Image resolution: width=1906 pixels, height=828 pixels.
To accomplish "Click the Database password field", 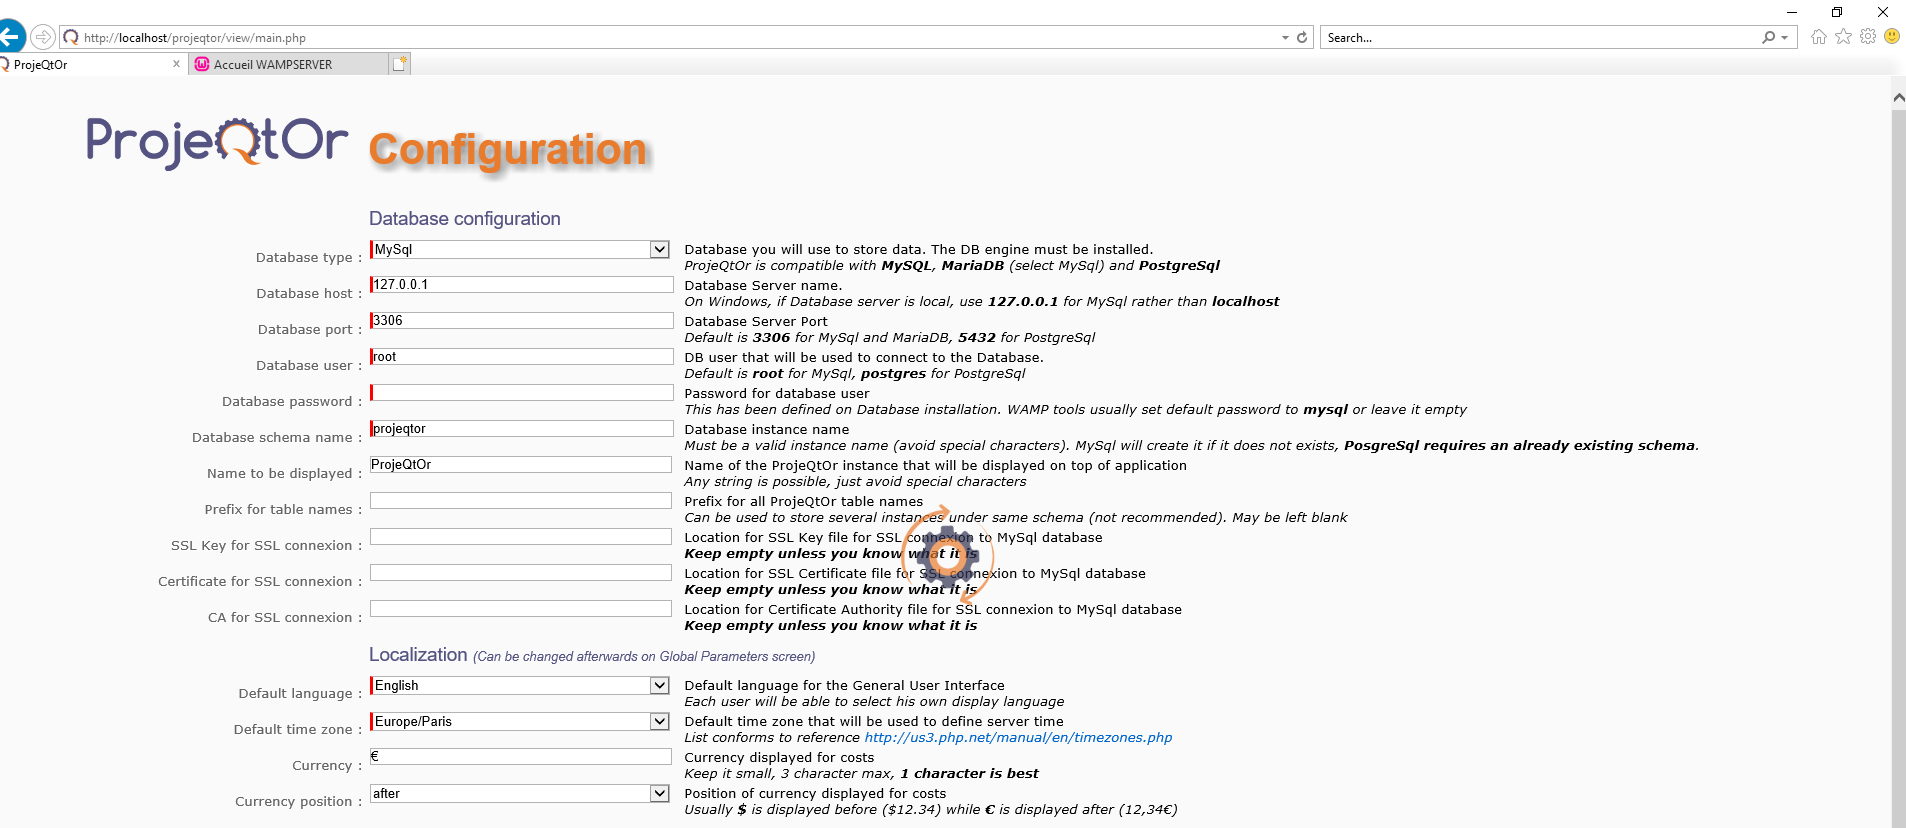I will [521, 393].
